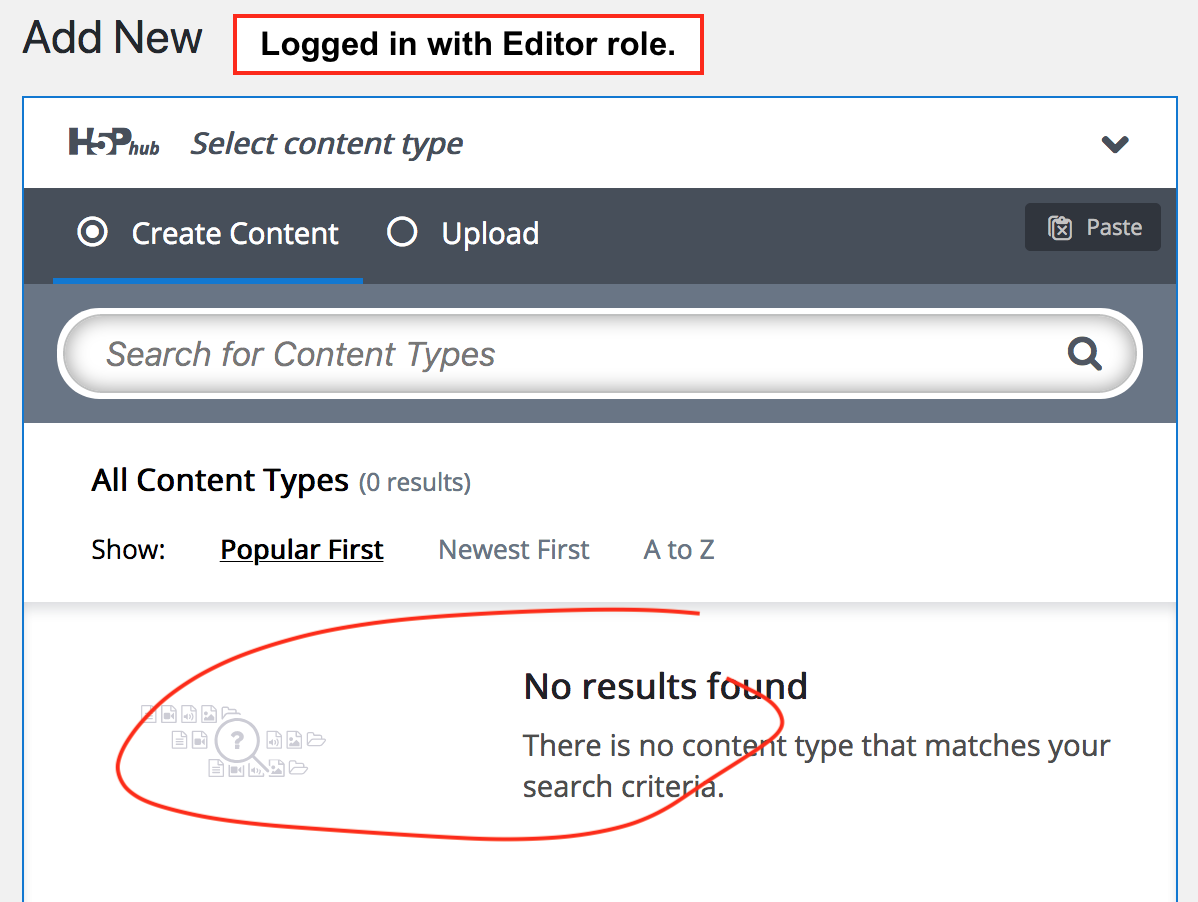Click the Add New page title
Viewport: 1198px width, 902px height.
[112, 37]
